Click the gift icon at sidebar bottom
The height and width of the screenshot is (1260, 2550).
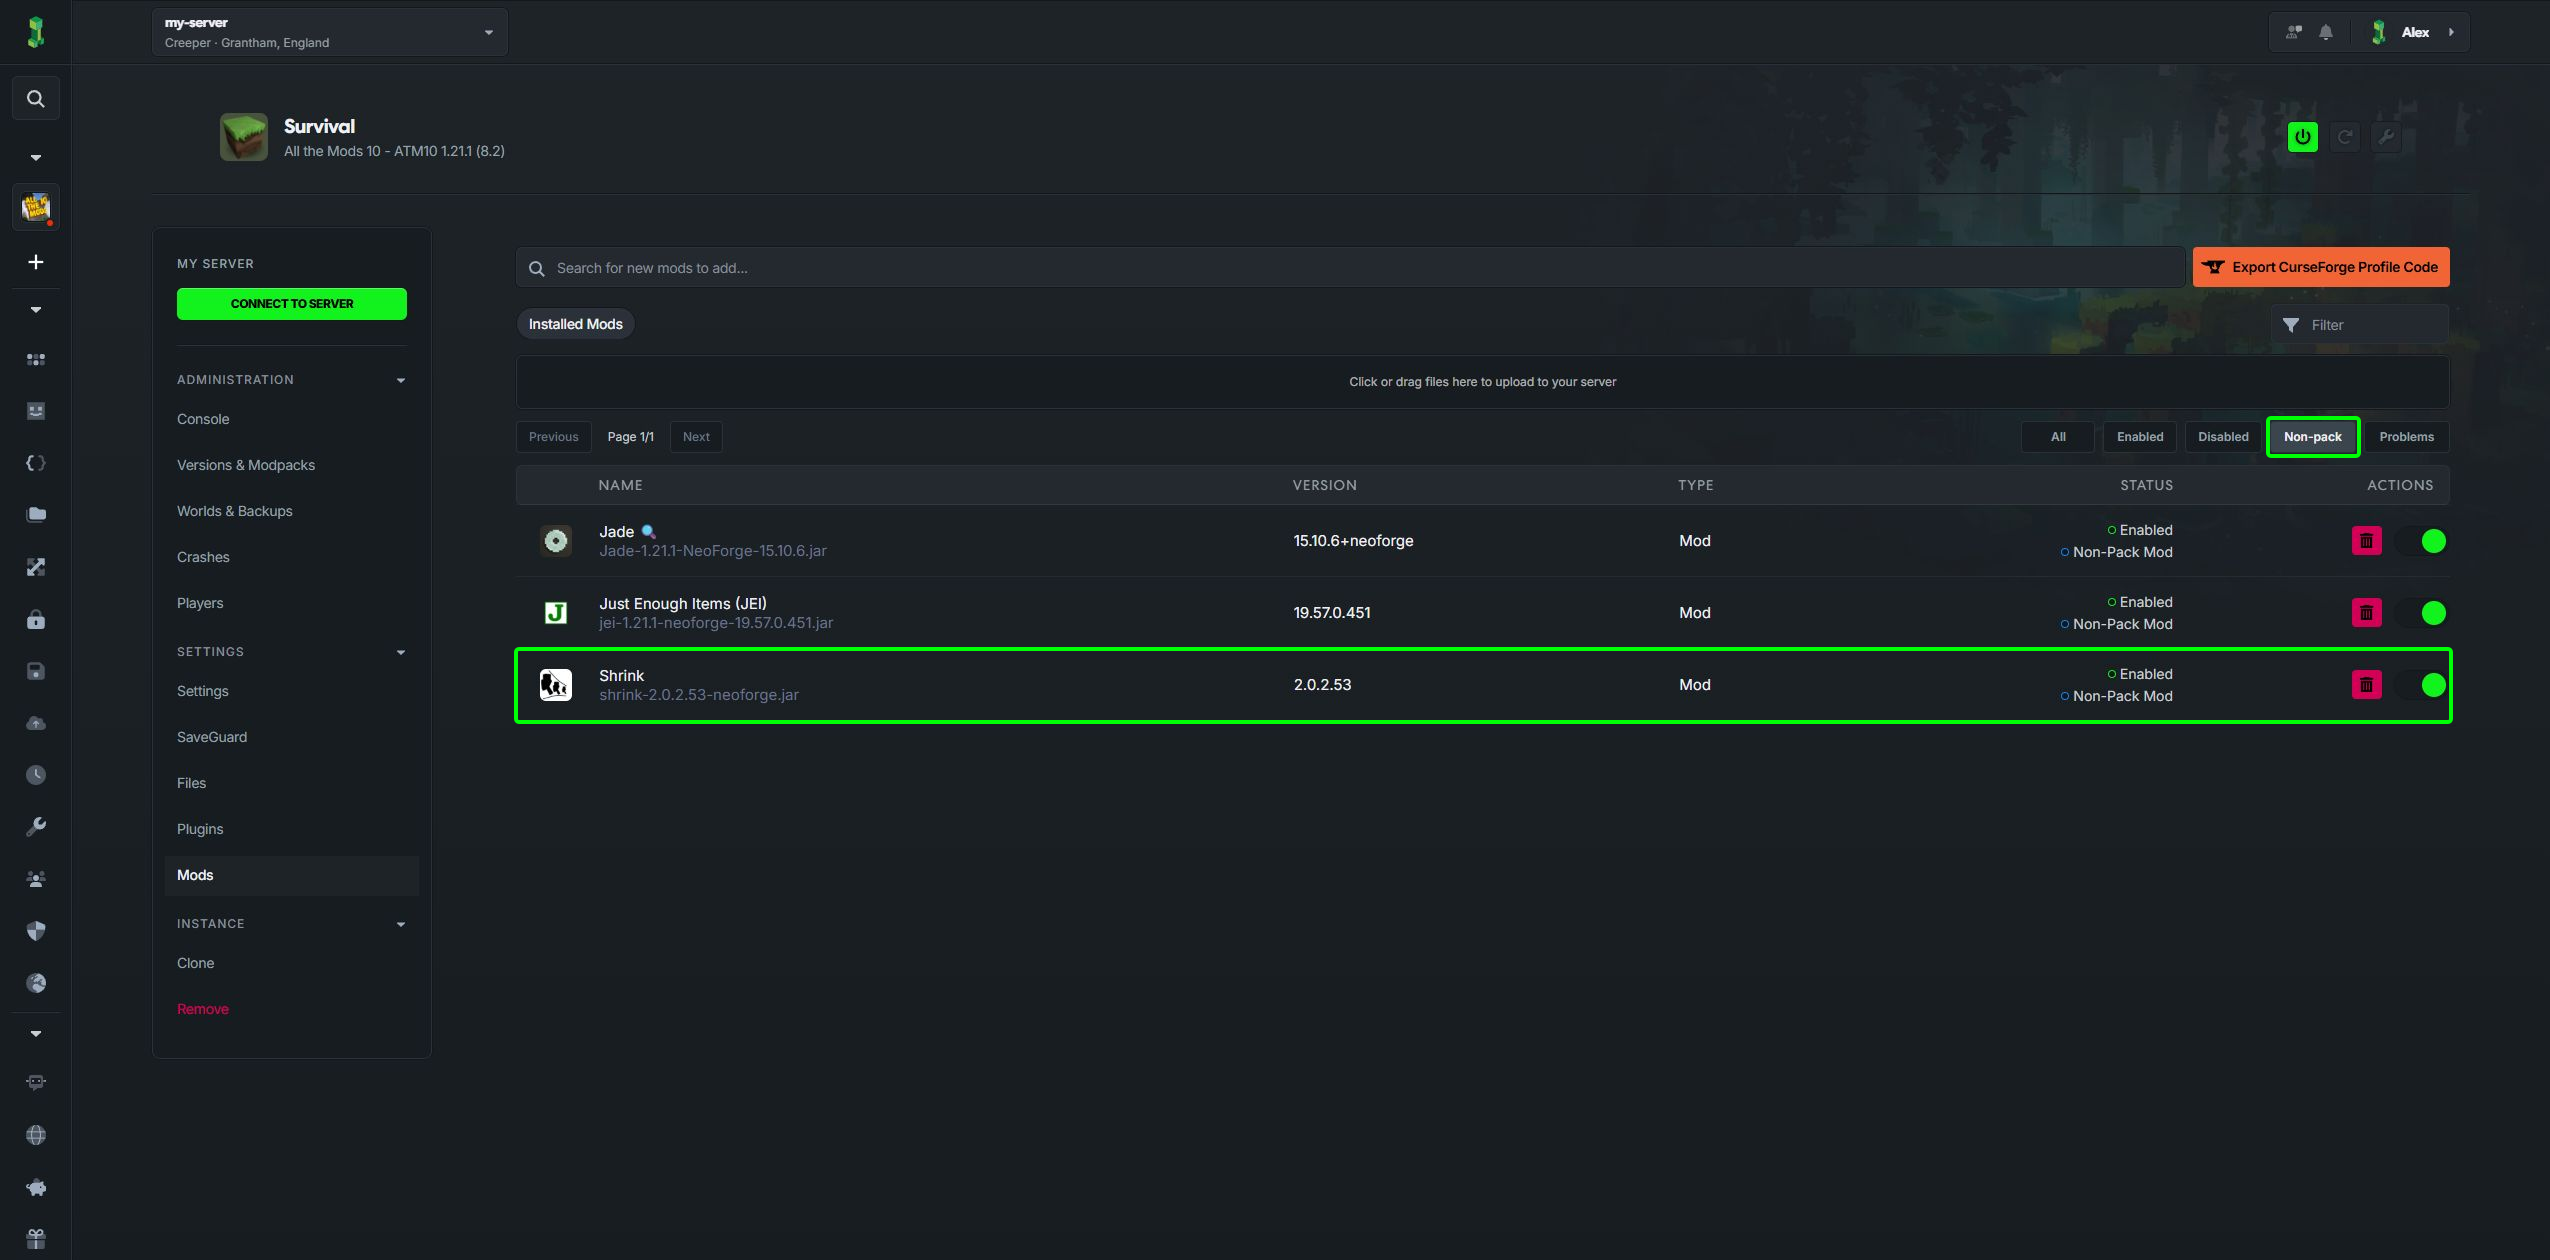coord(35,1239)
